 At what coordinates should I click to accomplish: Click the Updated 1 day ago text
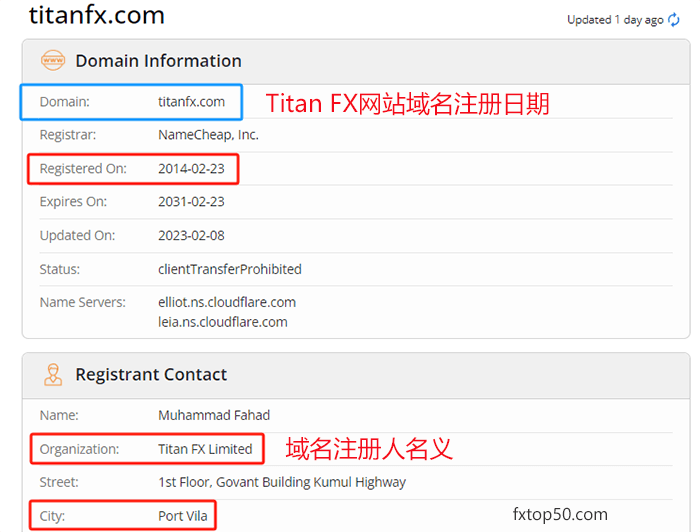click(x=615, y=20)
